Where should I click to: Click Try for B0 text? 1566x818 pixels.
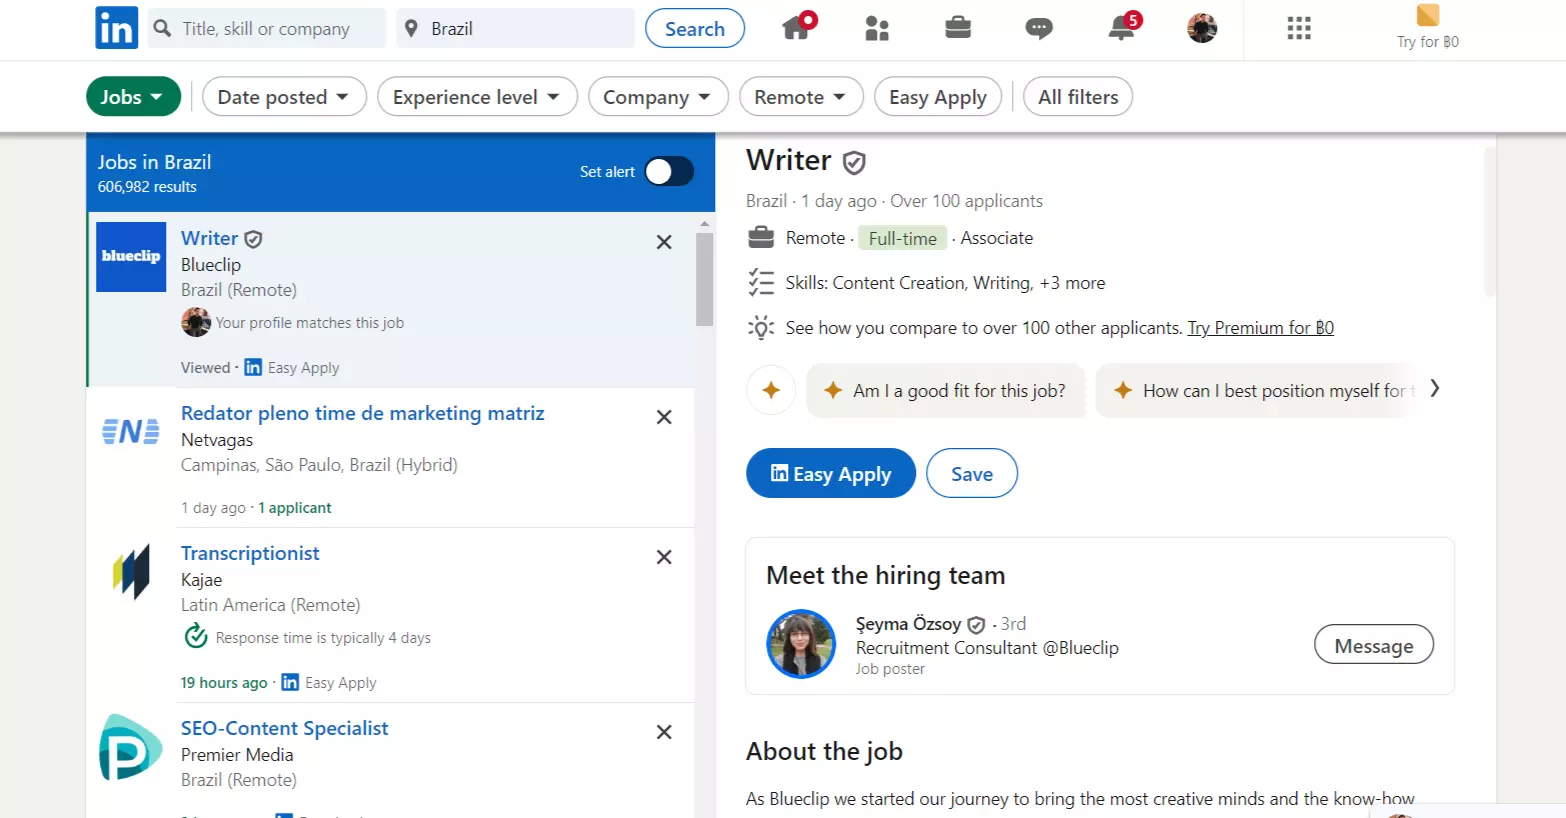(x=1428, y=42)
